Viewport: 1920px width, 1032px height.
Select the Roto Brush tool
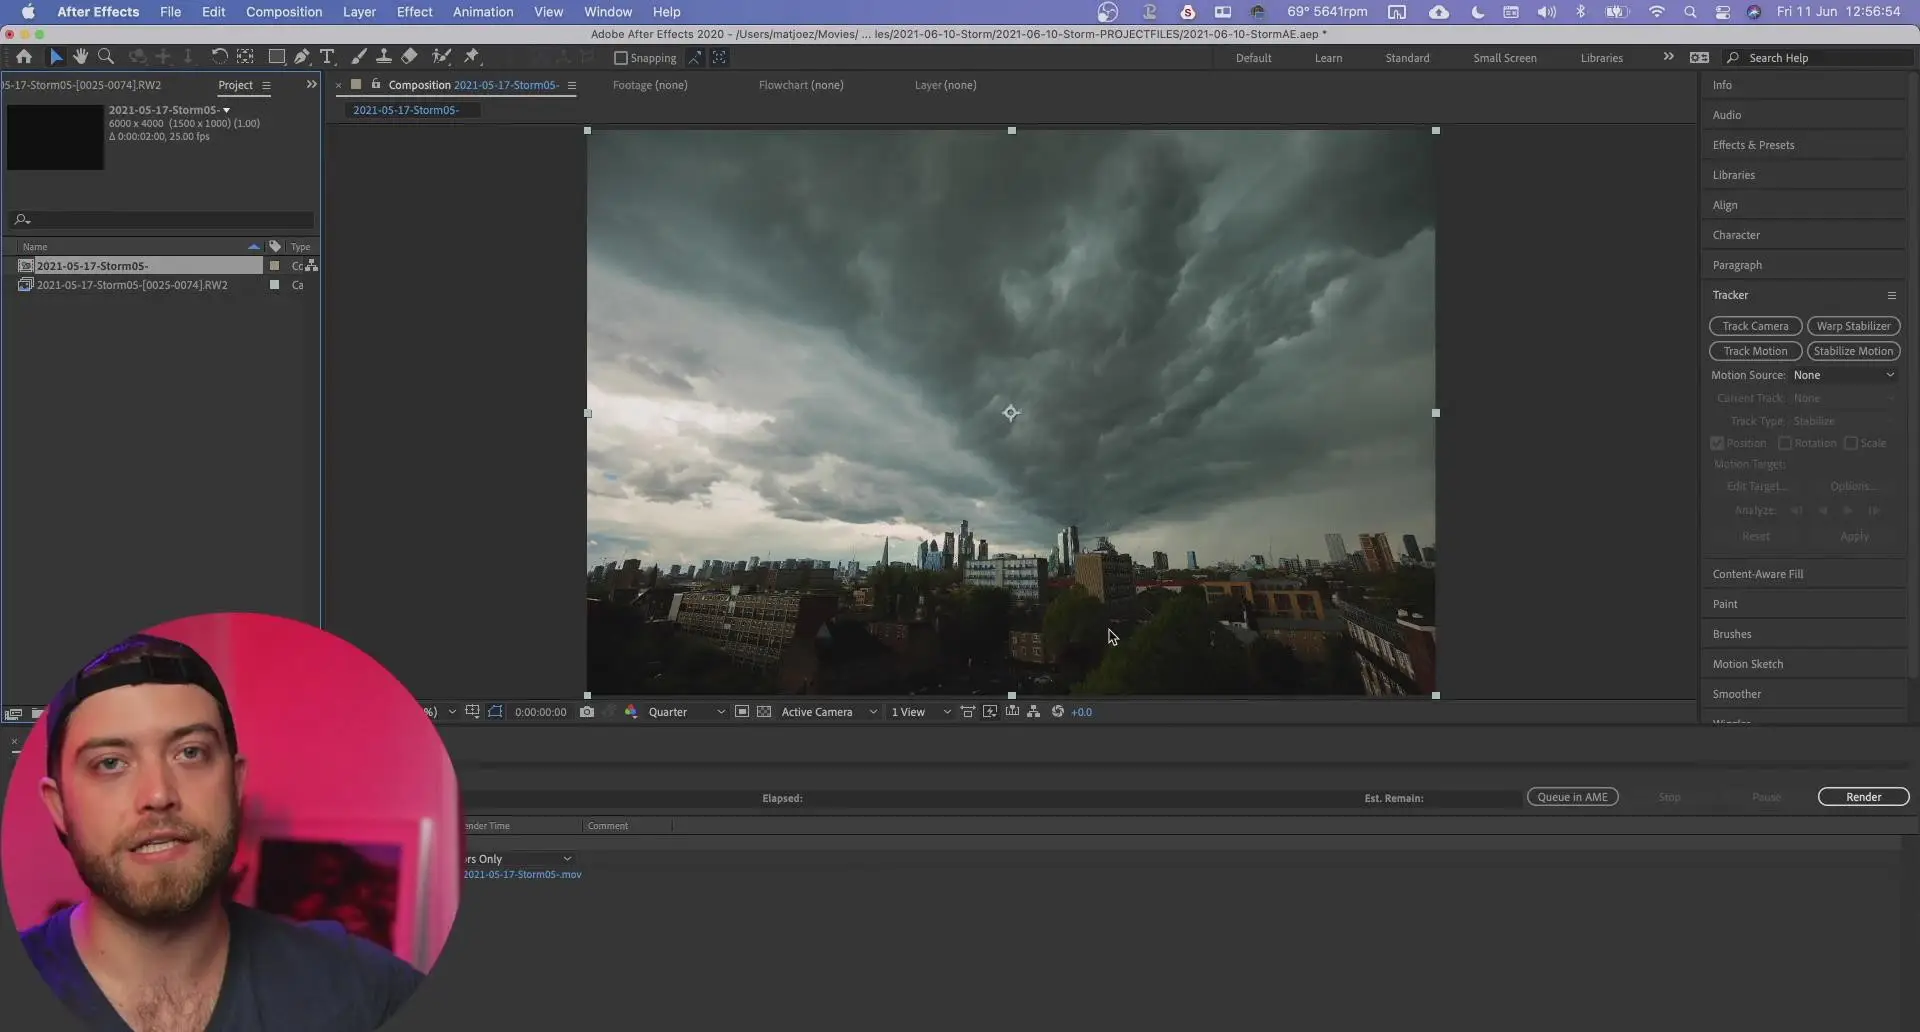click(441, 57)
